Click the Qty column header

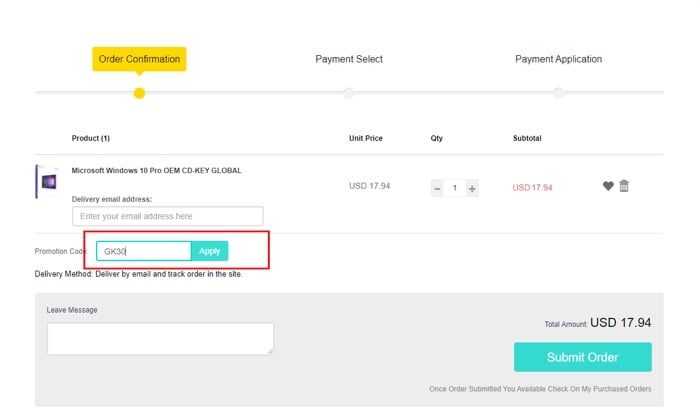click(x=437, y=138)
